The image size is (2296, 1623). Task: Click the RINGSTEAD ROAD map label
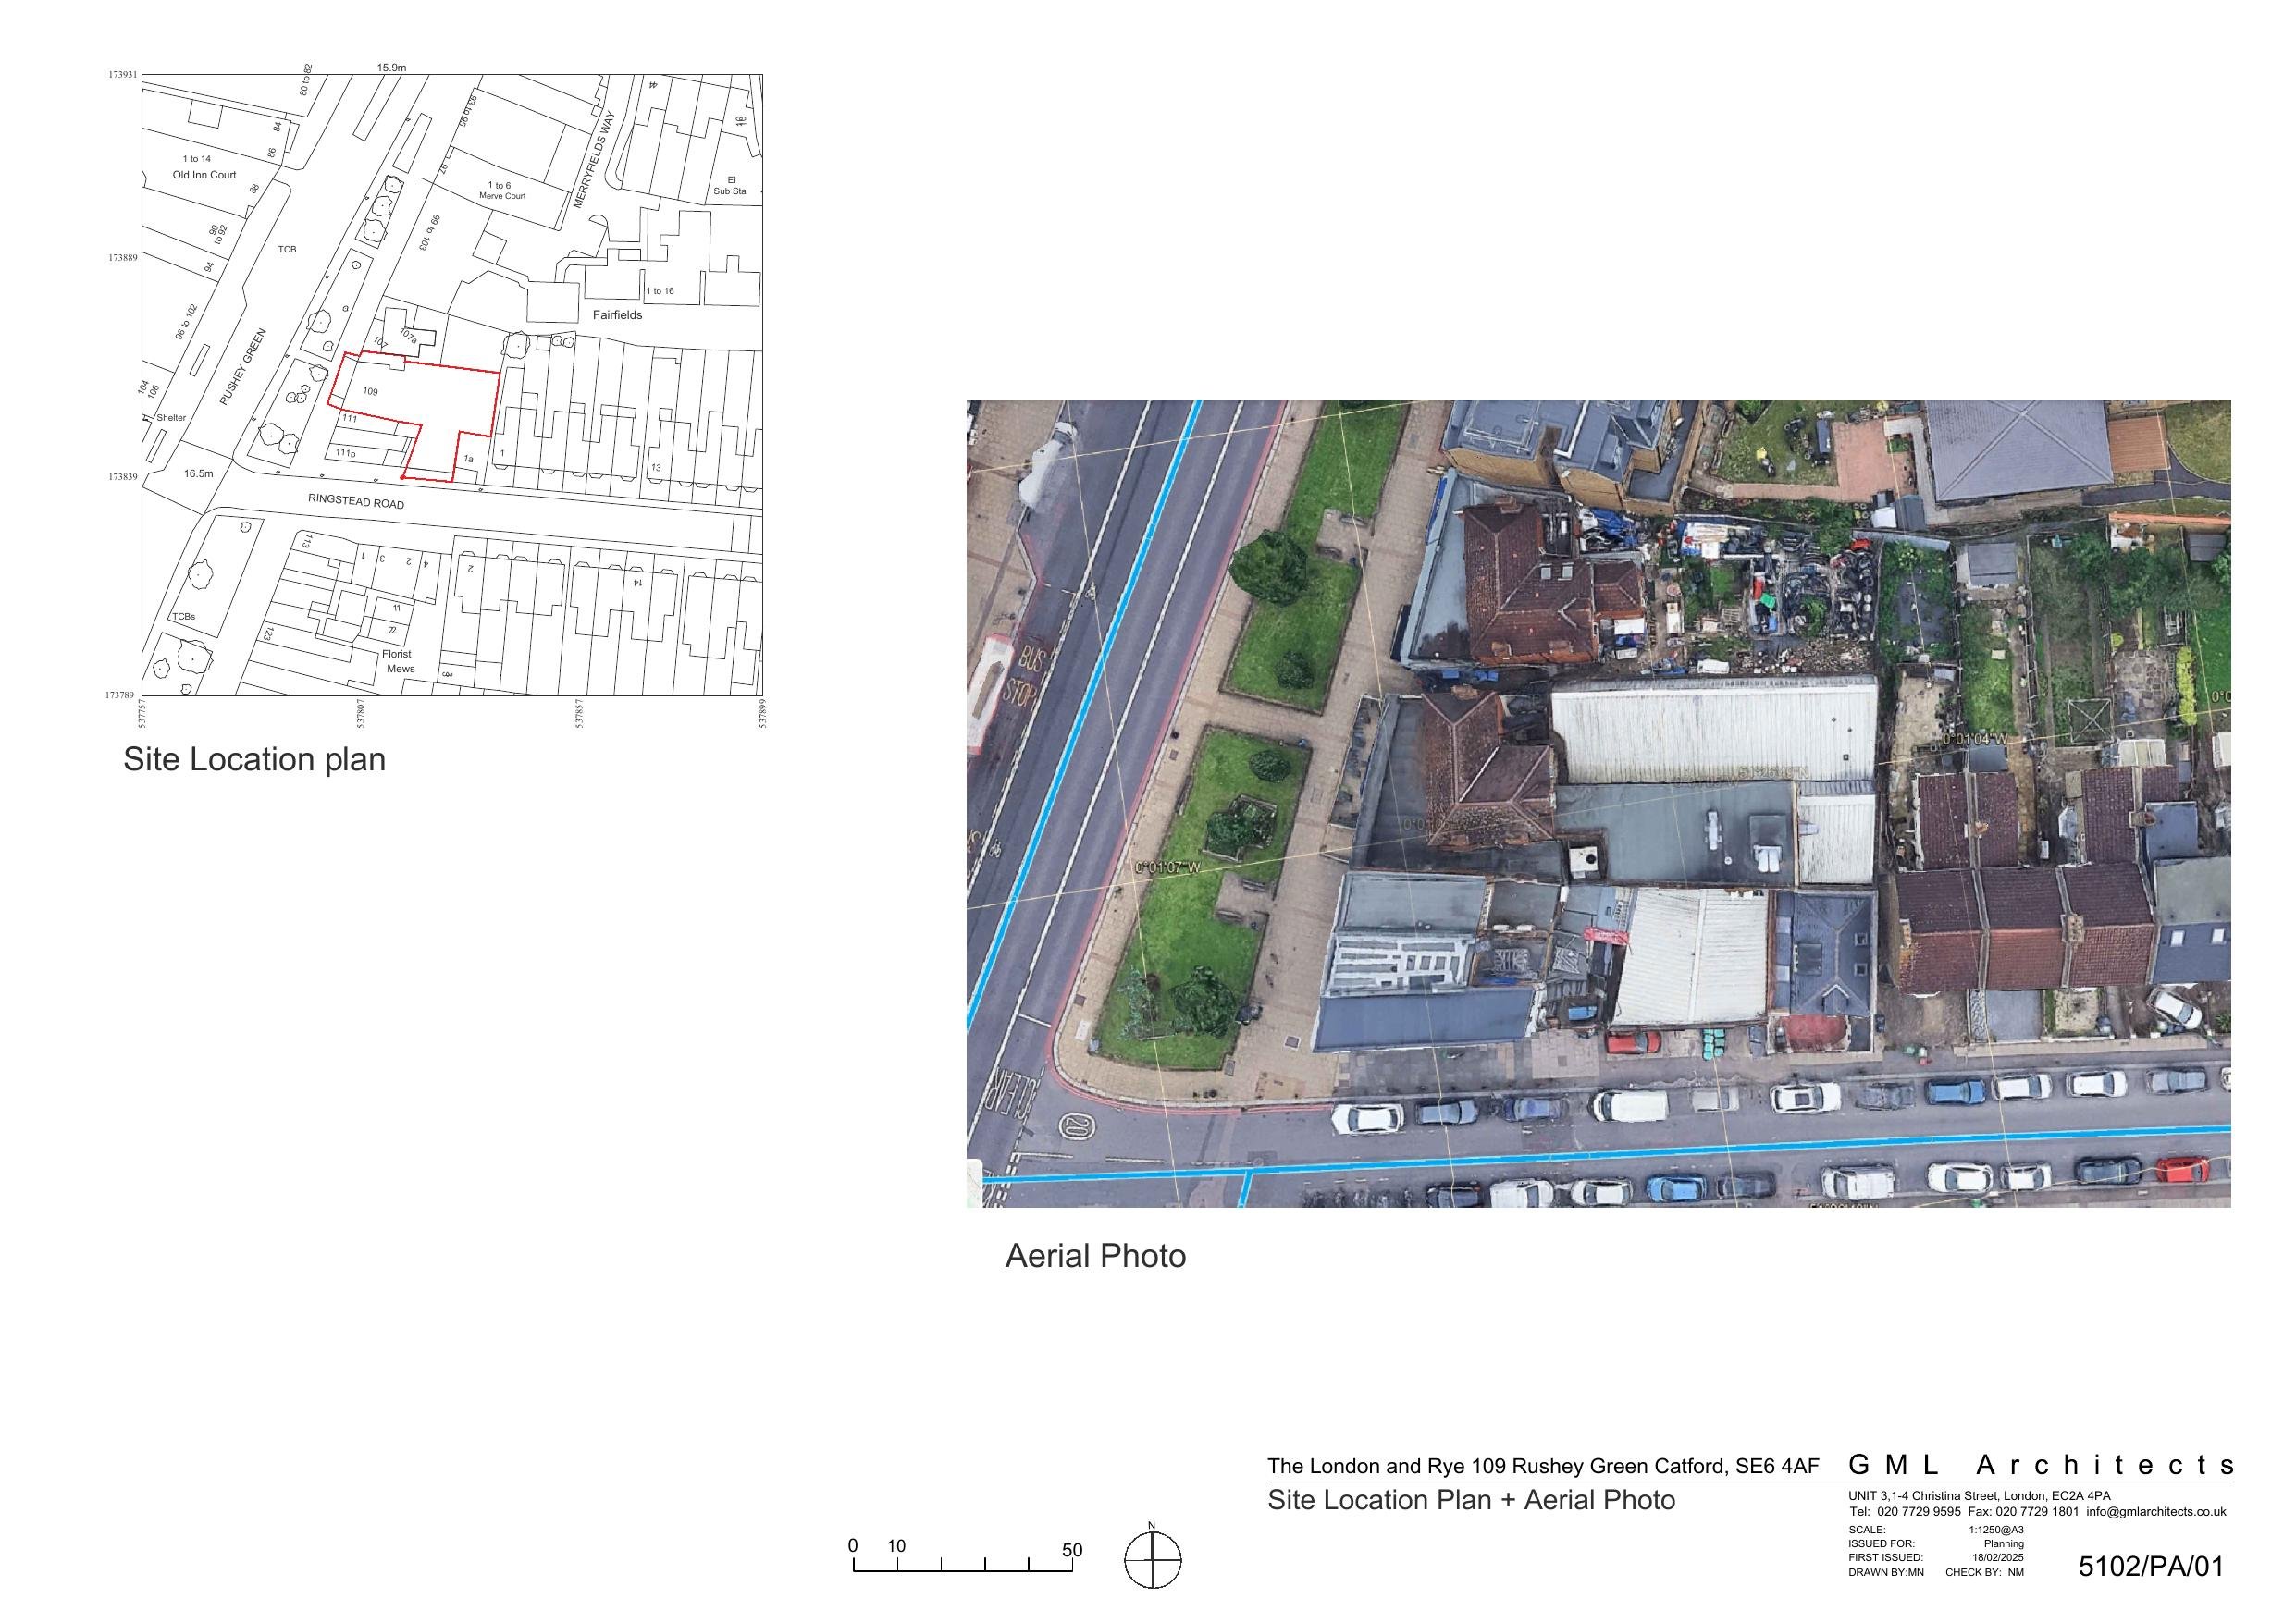pos(356,501)
